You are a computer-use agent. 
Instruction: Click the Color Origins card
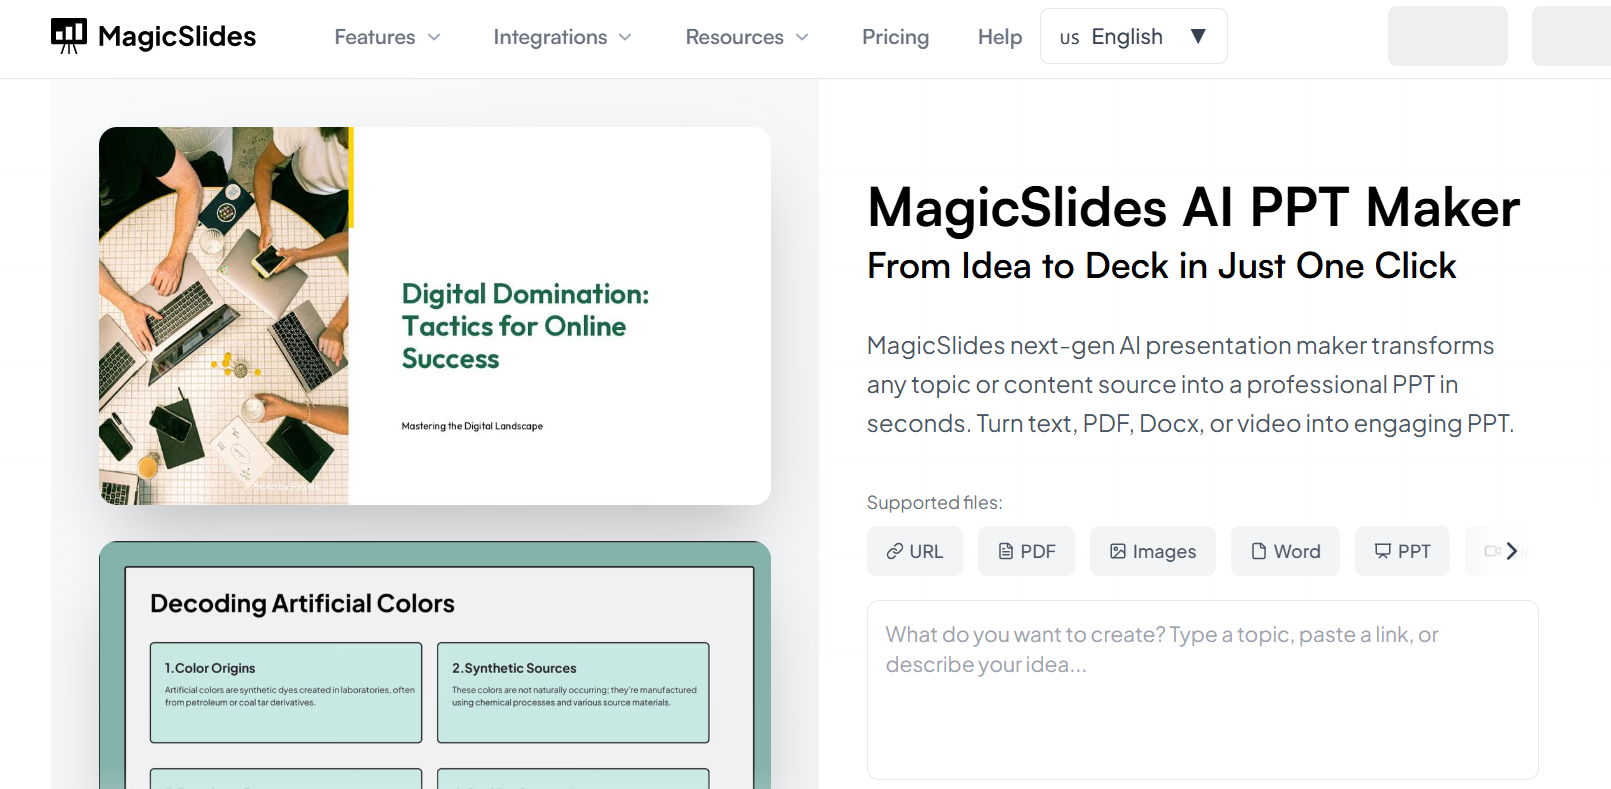coord(286,692)
